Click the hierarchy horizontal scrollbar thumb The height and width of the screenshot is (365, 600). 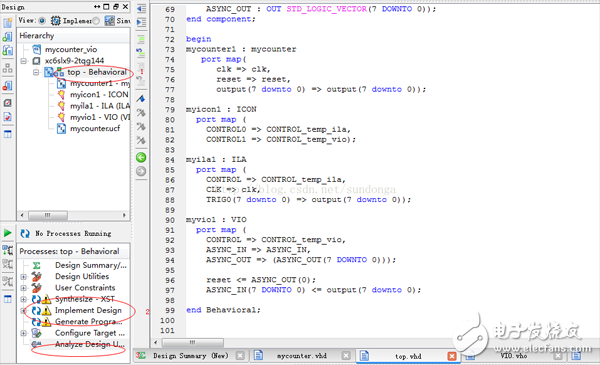tap(48, 215)
